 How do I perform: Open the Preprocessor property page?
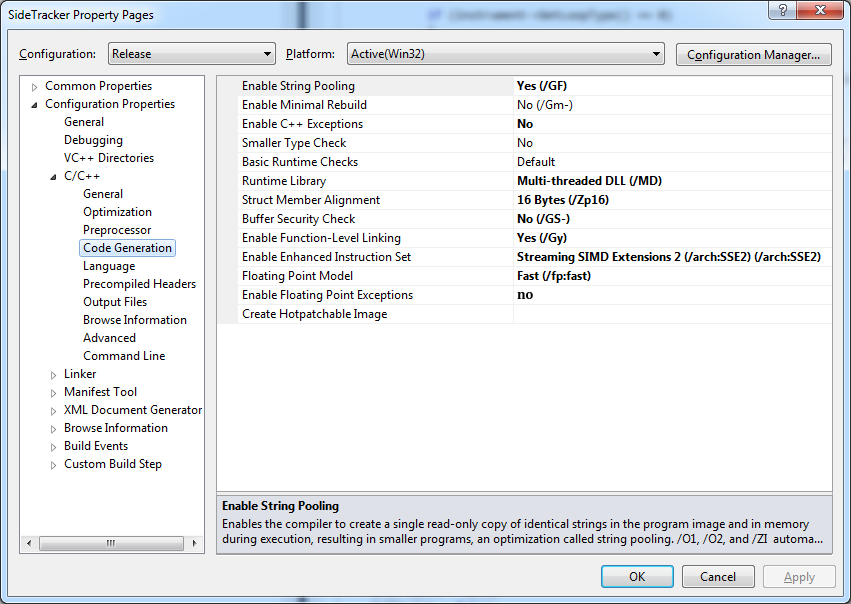[117, 230]
